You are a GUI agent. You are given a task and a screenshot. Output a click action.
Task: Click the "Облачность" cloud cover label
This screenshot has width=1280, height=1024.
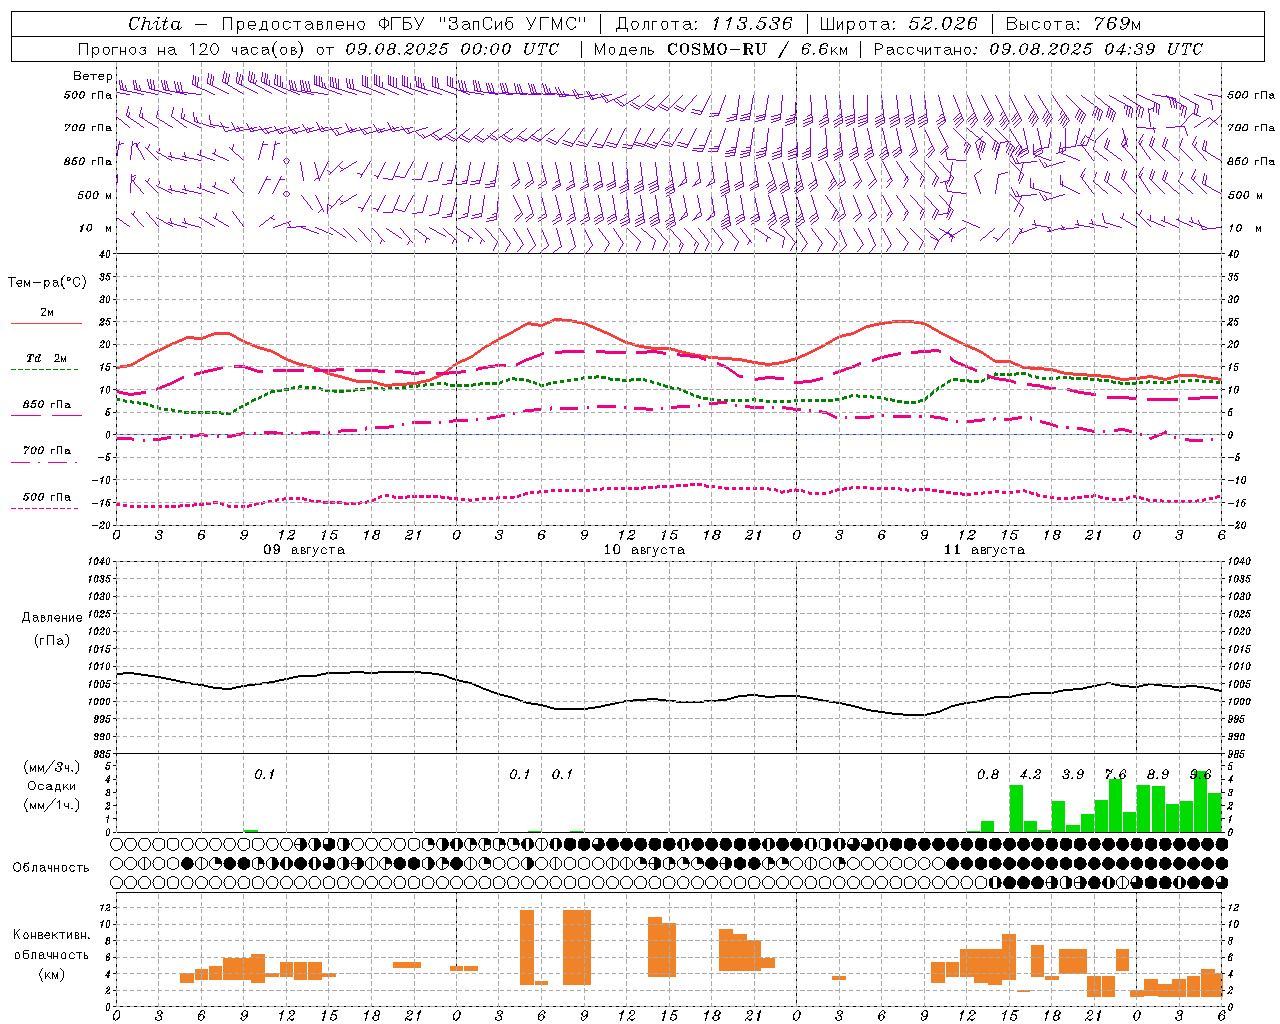click(x=51, y=867)
